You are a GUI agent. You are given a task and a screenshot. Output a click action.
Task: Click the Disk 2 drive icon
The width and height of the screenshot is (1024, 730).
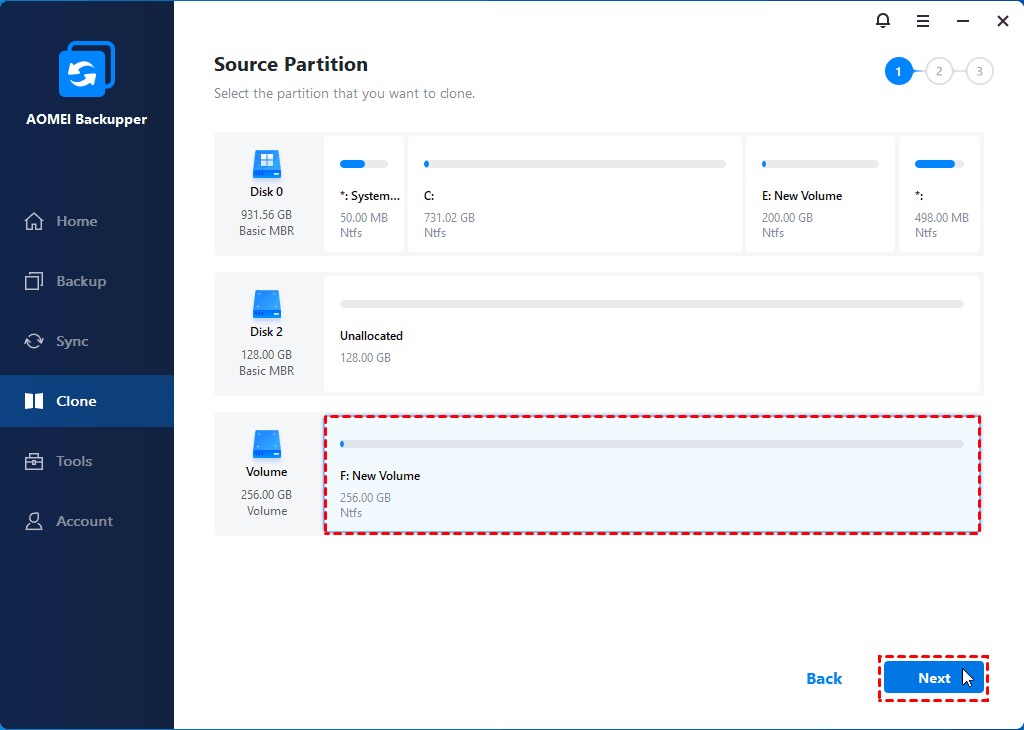[266, 304]
